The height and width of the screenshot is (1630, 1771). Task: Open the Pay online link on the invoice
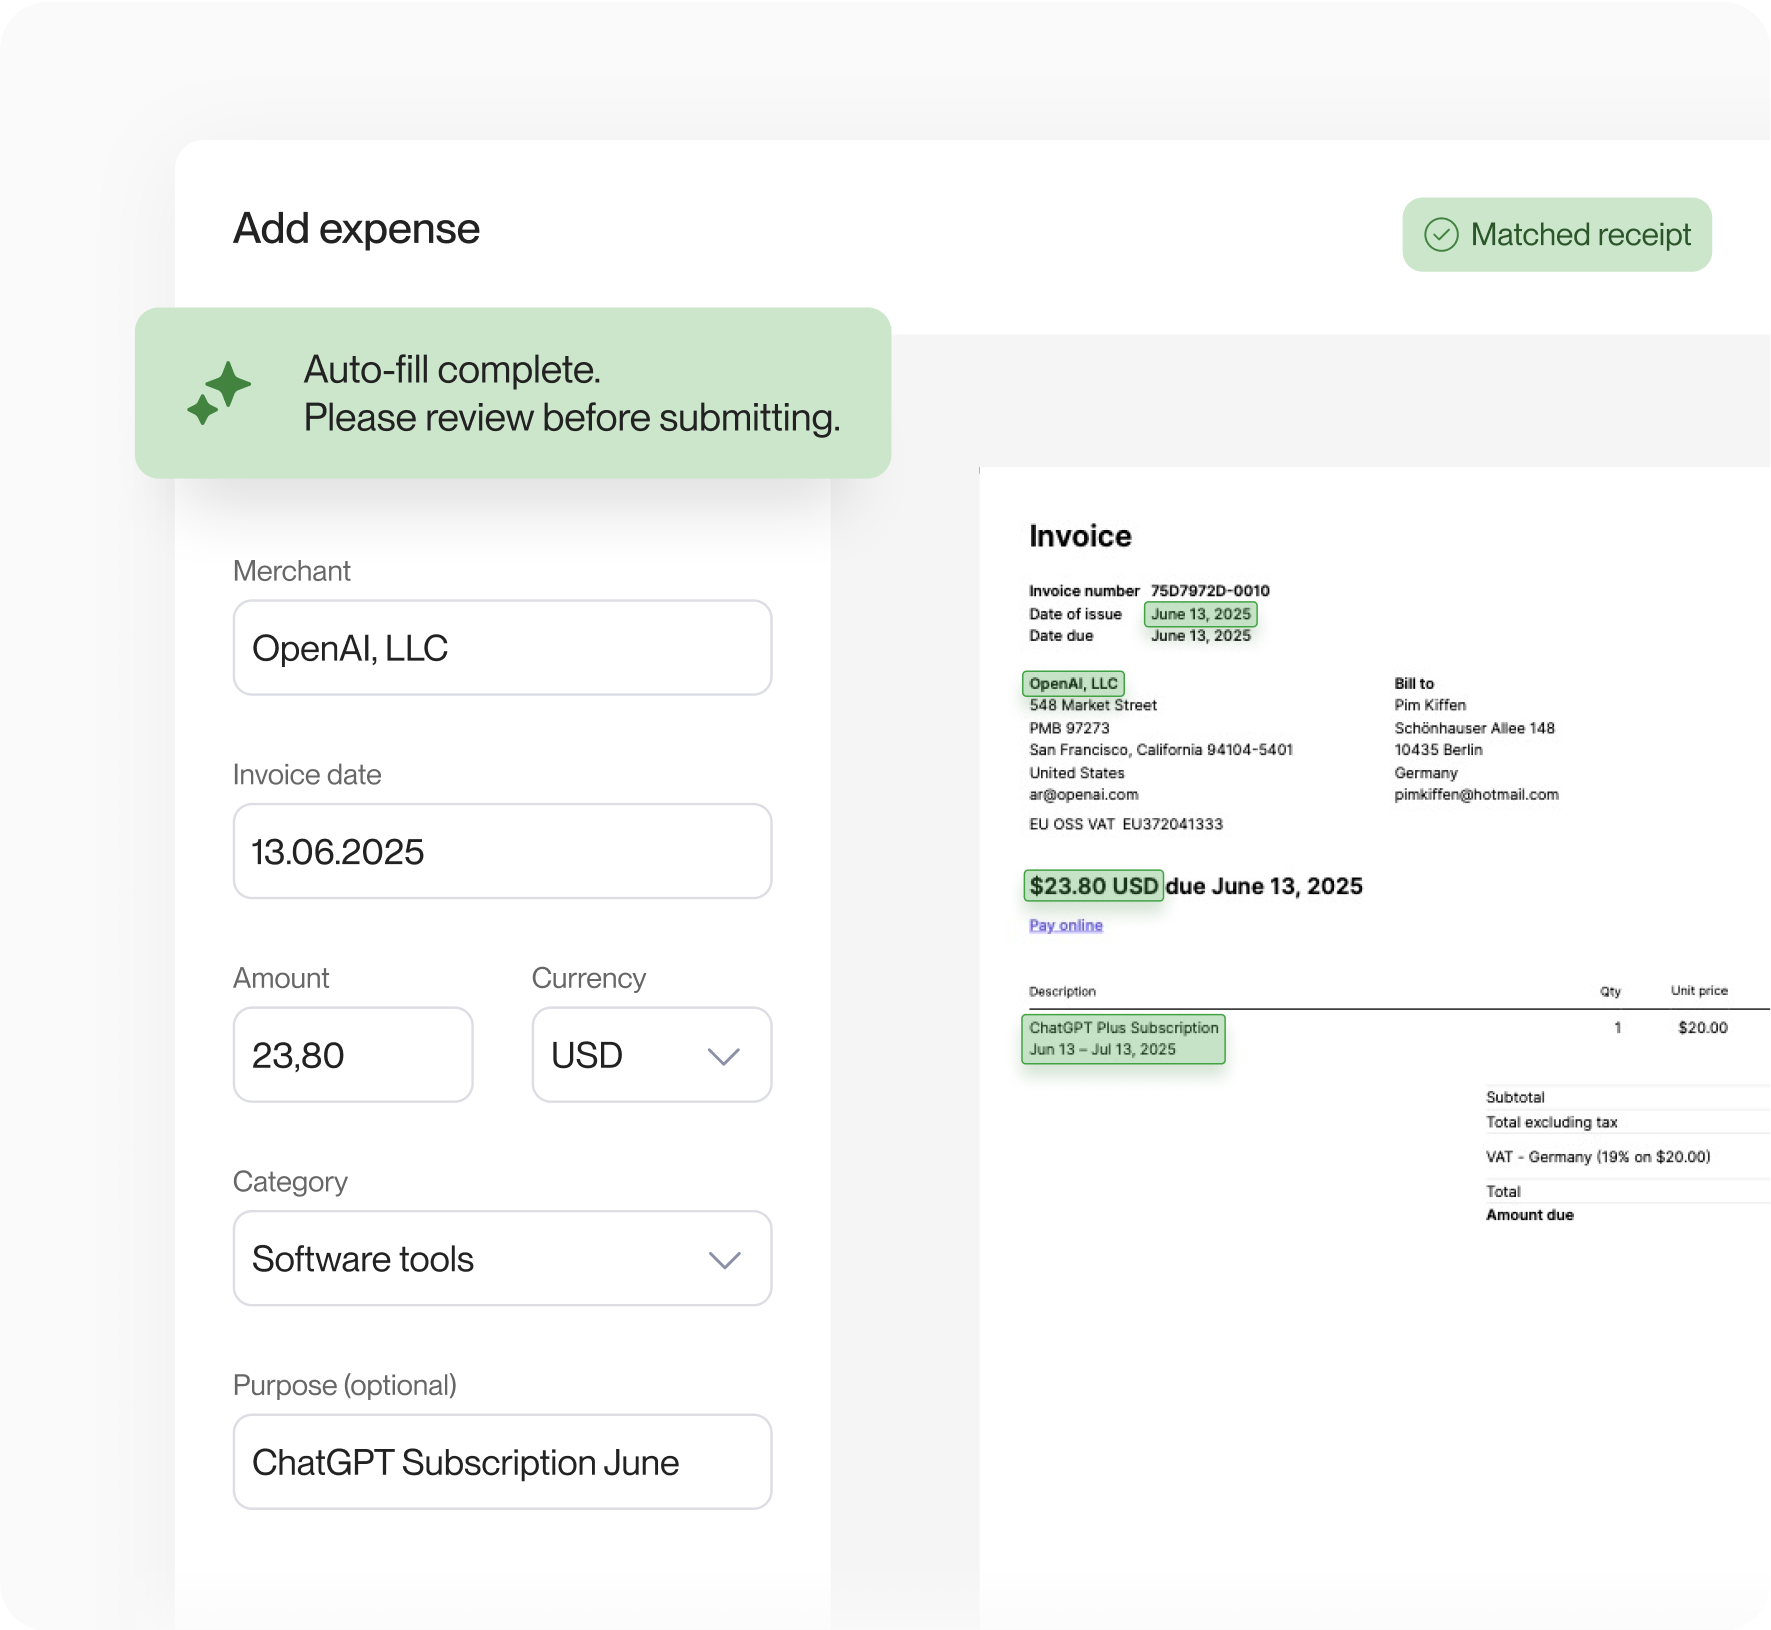tap(1066, 925)
